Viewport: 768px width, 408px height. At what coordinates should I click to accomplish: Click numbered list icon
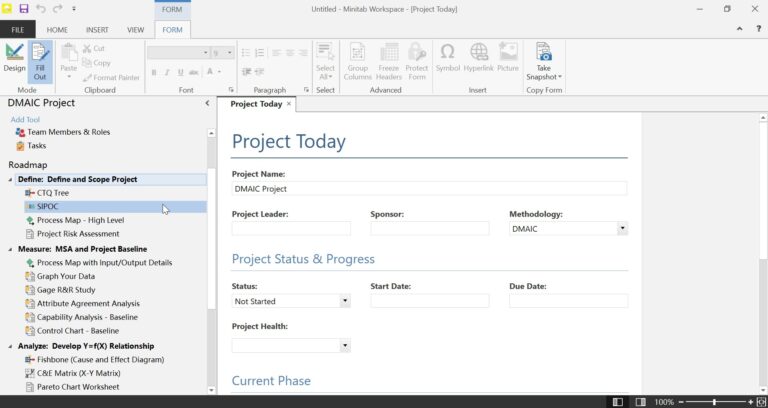260,53
